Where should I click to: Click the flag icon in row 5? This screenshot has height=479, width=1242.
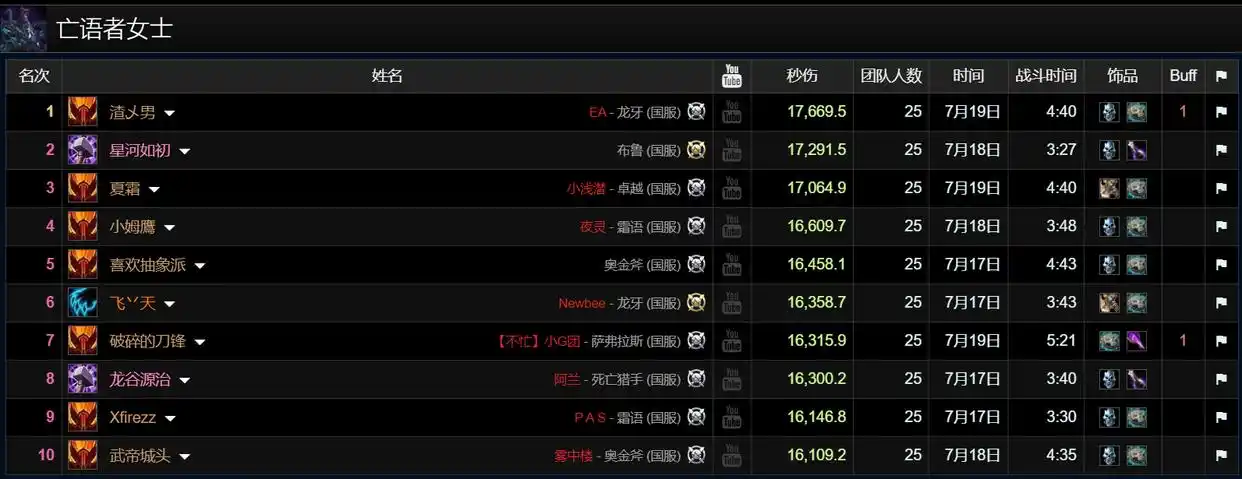tap(1221, 265)
